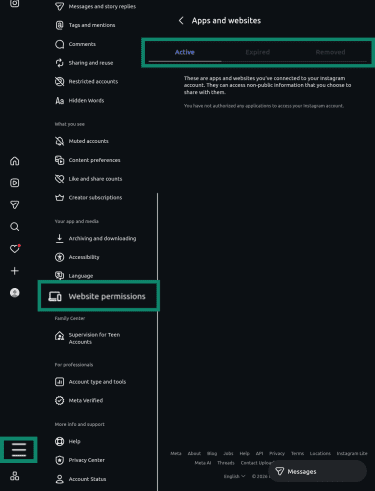Open the floating Messages button
The width and height of the screenshot is (375, 491).
point(317,471)
